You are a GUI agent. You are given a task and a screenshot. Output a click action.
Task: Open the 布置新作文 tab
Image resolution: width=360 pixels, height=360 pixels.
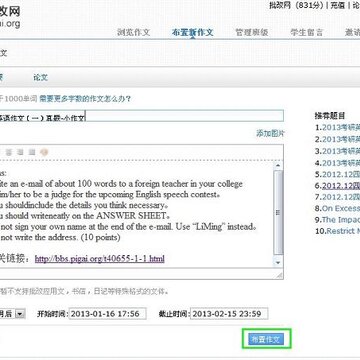pos(192,32)
